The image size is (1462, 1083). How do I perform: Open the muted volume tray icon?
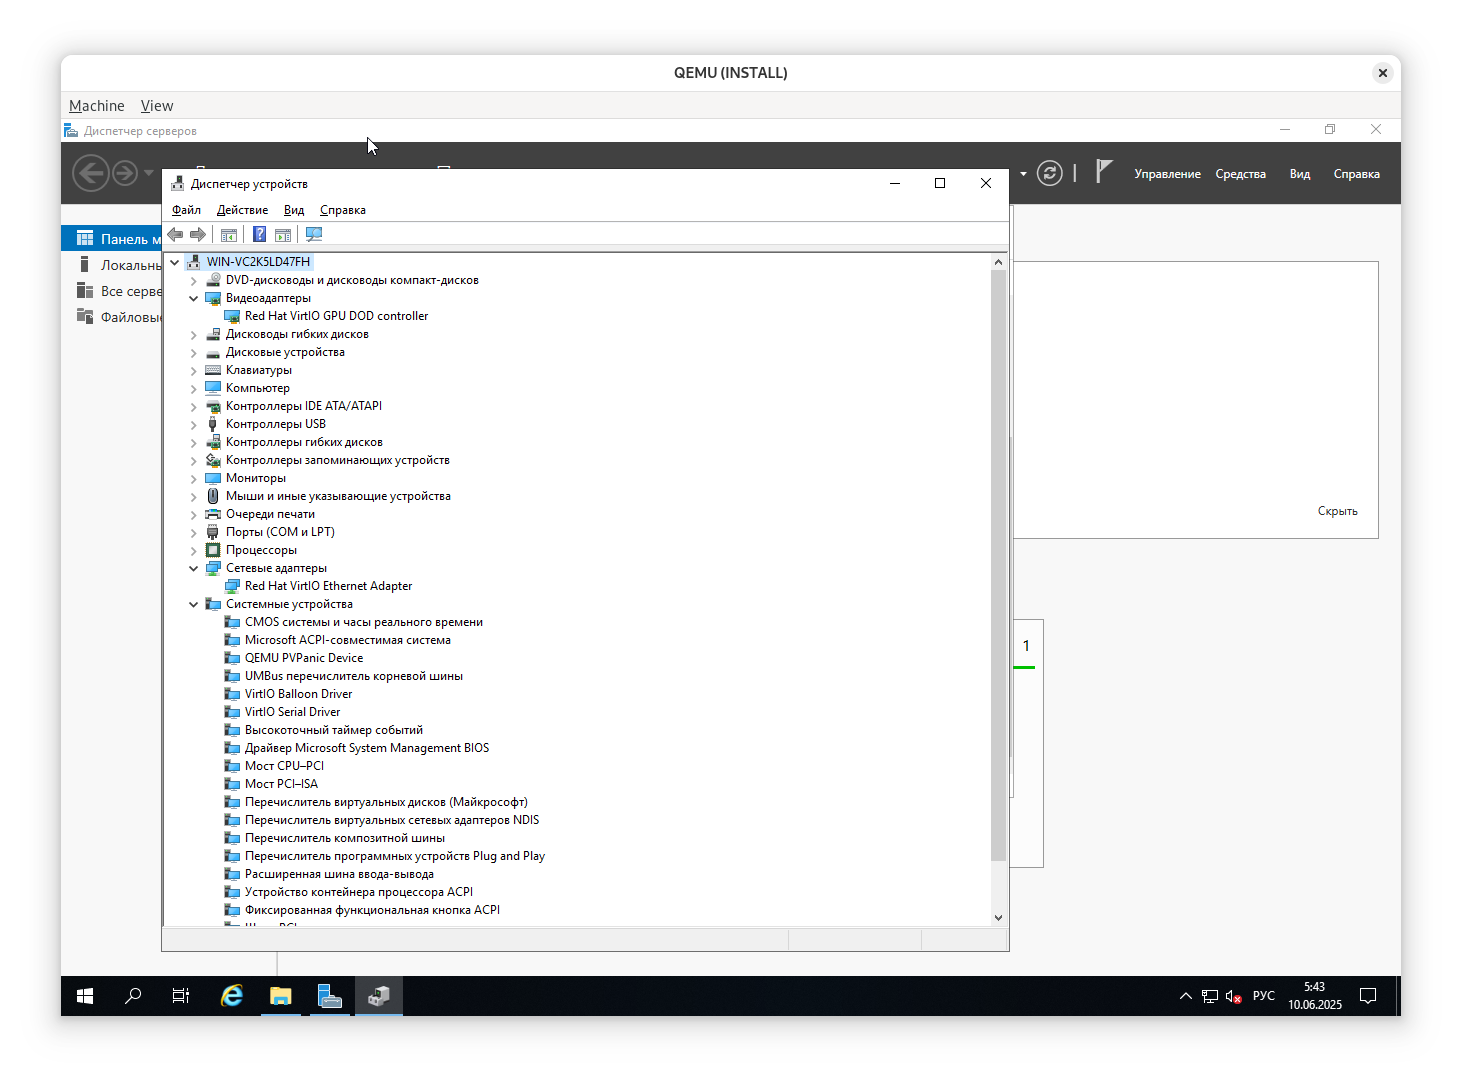[1234, 996]
